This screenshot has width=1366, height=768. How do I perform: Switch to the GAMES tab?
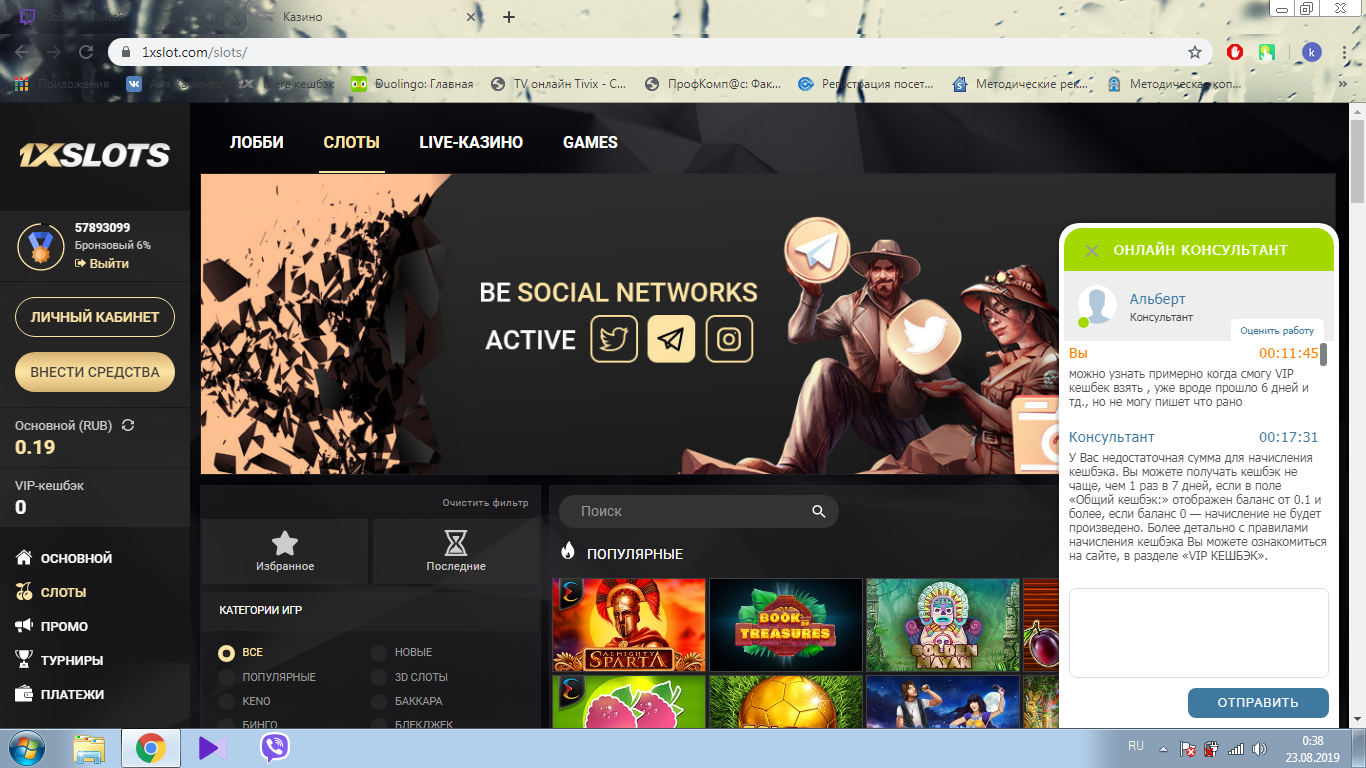point(590,142)
